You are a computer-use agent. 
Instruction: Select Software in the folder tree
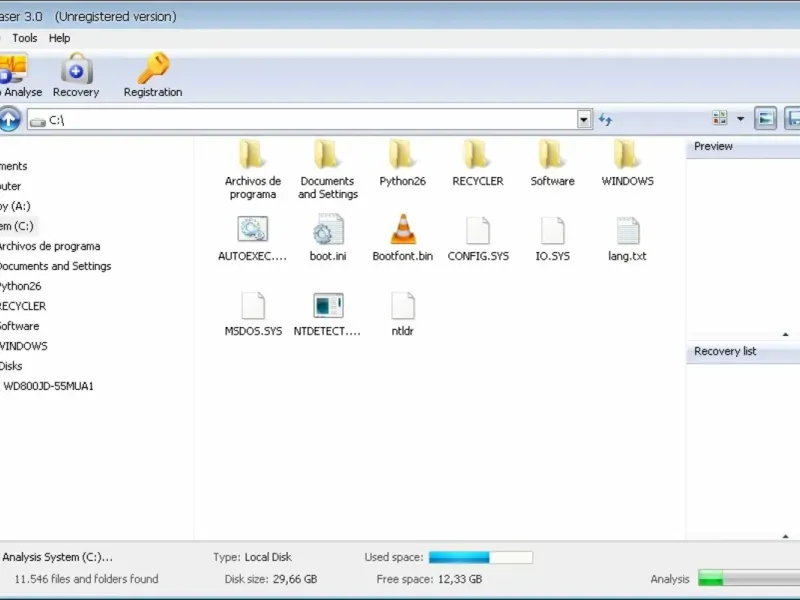click(19, 326)
